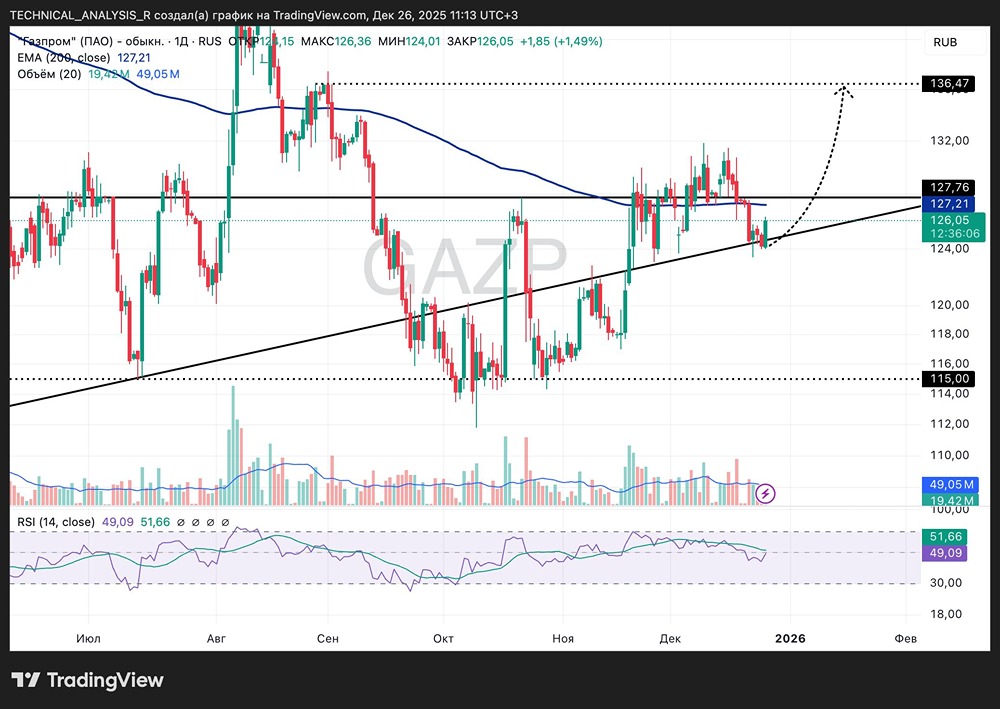
Task: Click the TECHNICAL_ANALYSIS_R author header text
Action: pyautogui.click(x=80, y=15)
